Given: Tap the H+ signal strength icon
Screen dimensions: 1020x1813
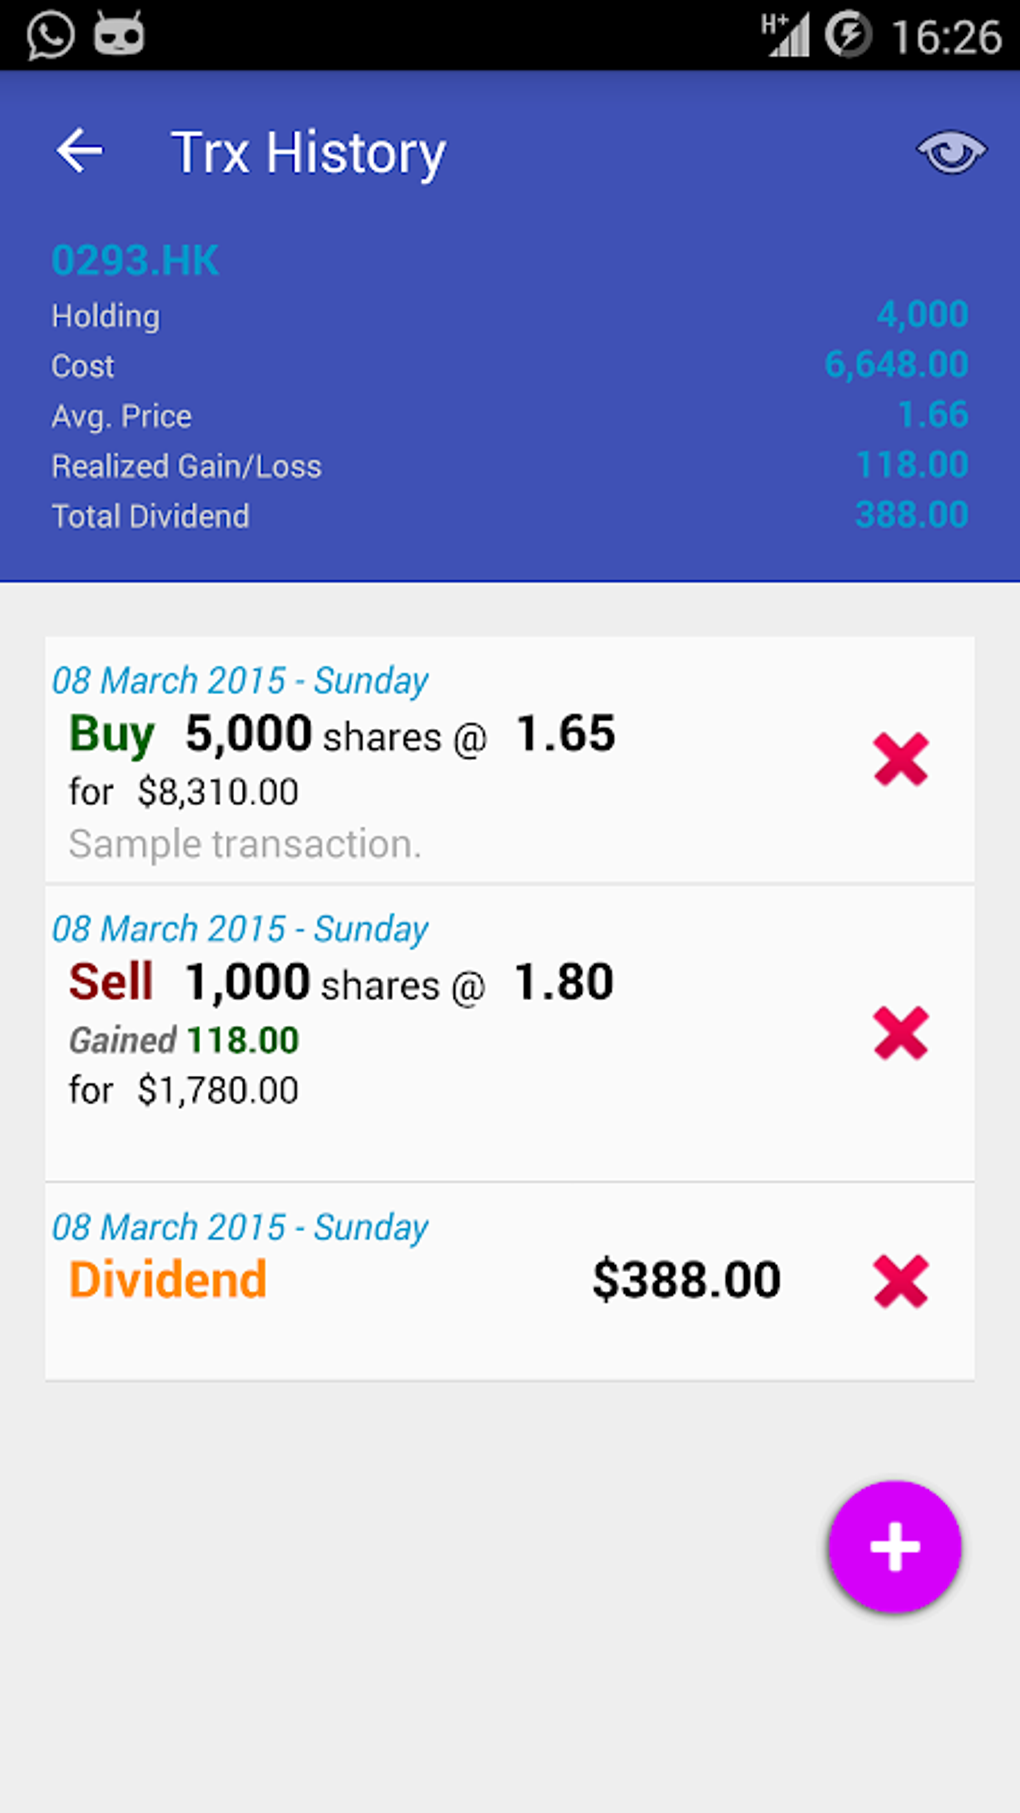Looking at the screenshot, I should pos(786,35).
